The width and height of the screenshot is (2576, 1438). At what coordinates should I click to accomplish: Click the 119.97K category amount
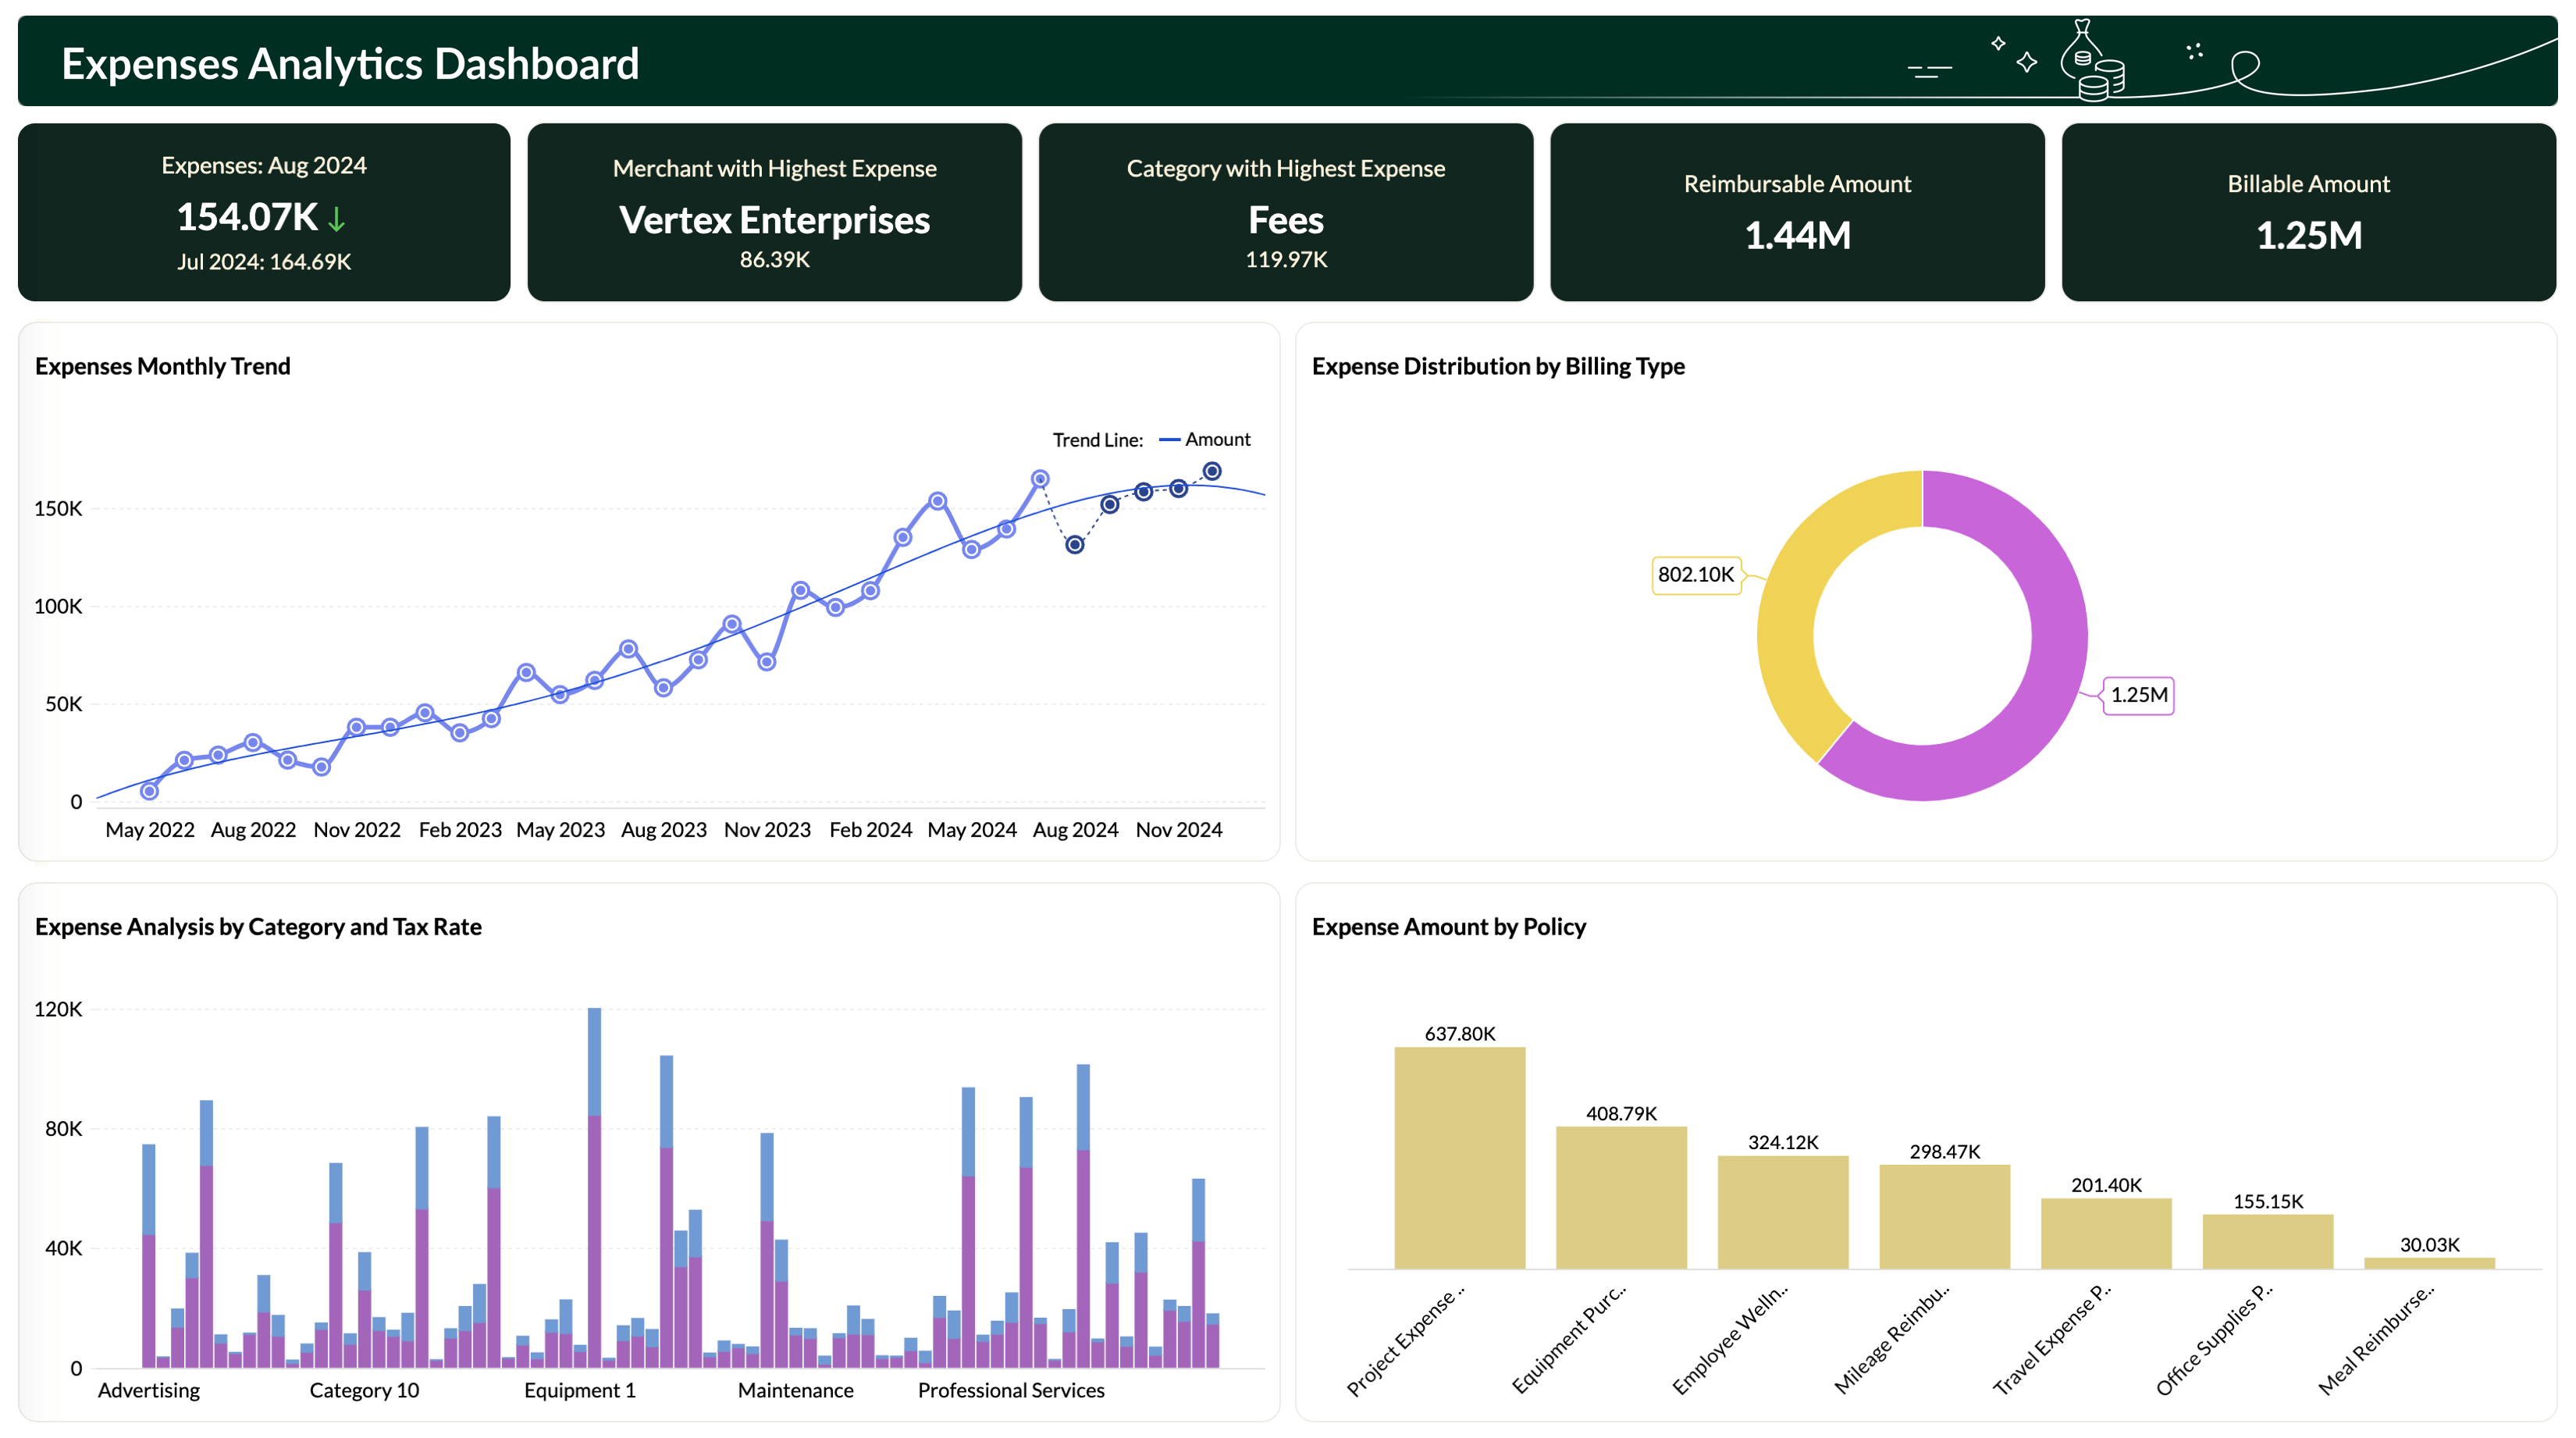pos(1285,259)
